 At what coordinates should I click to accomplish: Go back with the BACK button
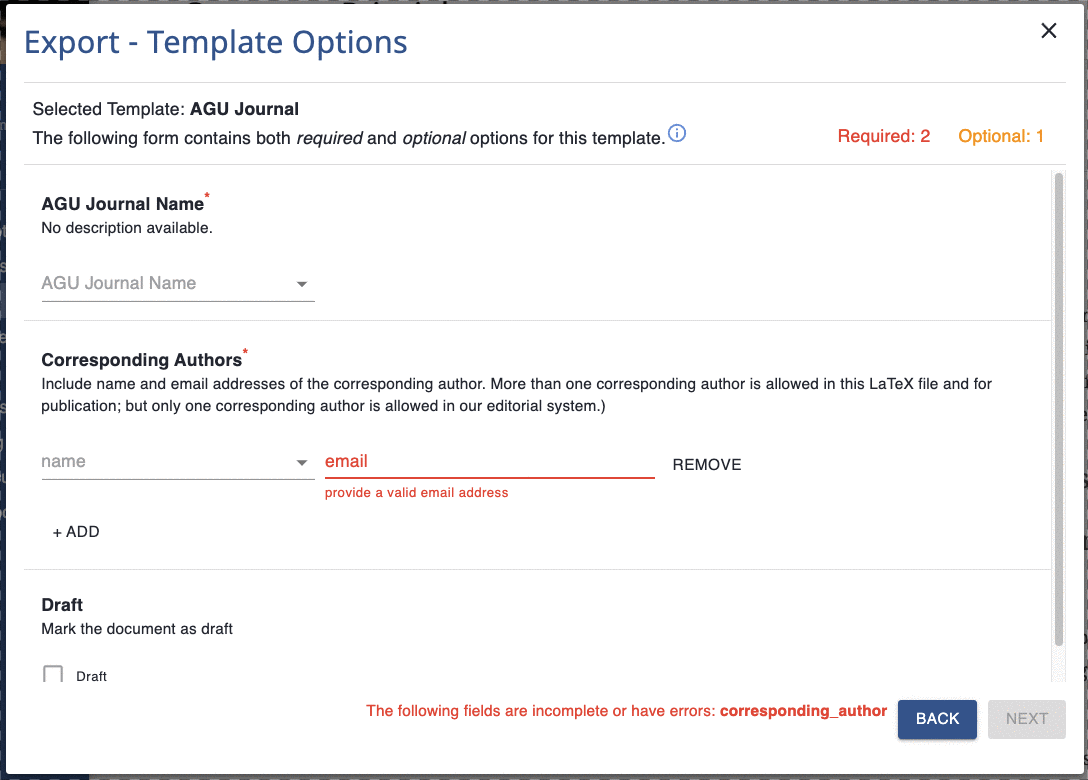pos(937,719)
